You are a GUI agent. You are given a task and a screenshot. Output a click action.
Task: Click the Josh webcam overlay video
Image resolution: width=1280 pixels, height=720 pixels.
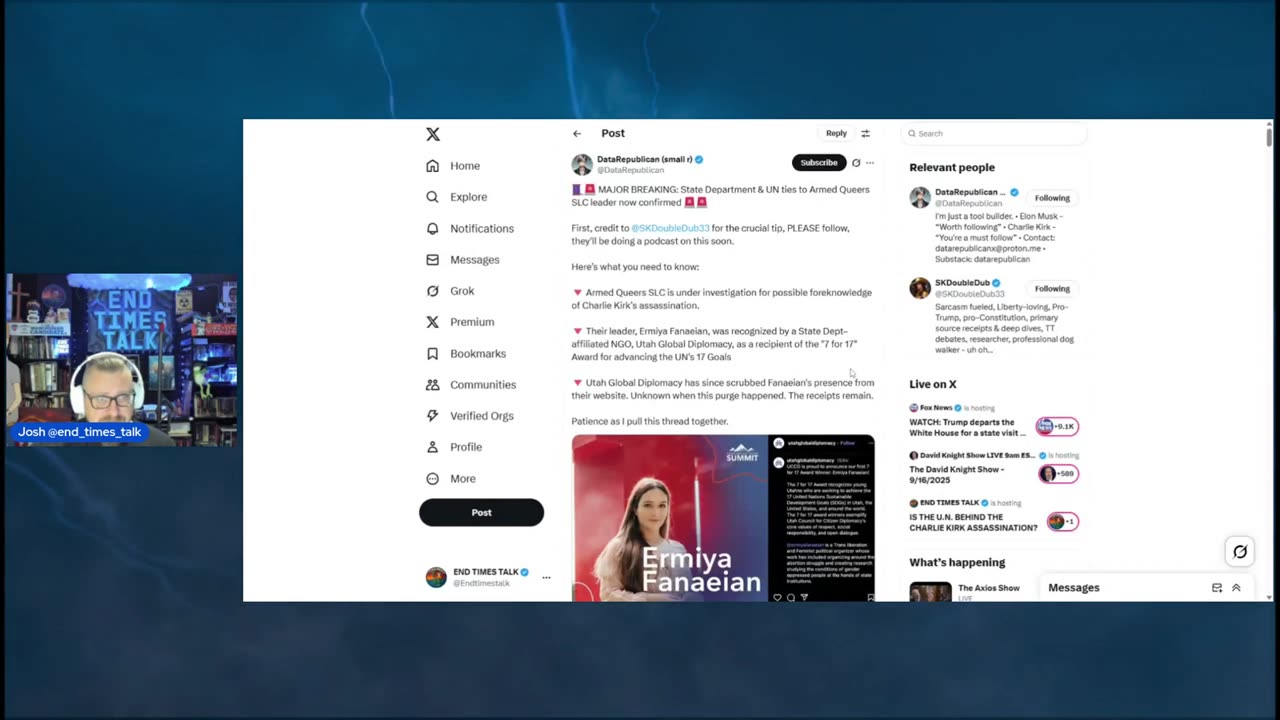point(122,359)
